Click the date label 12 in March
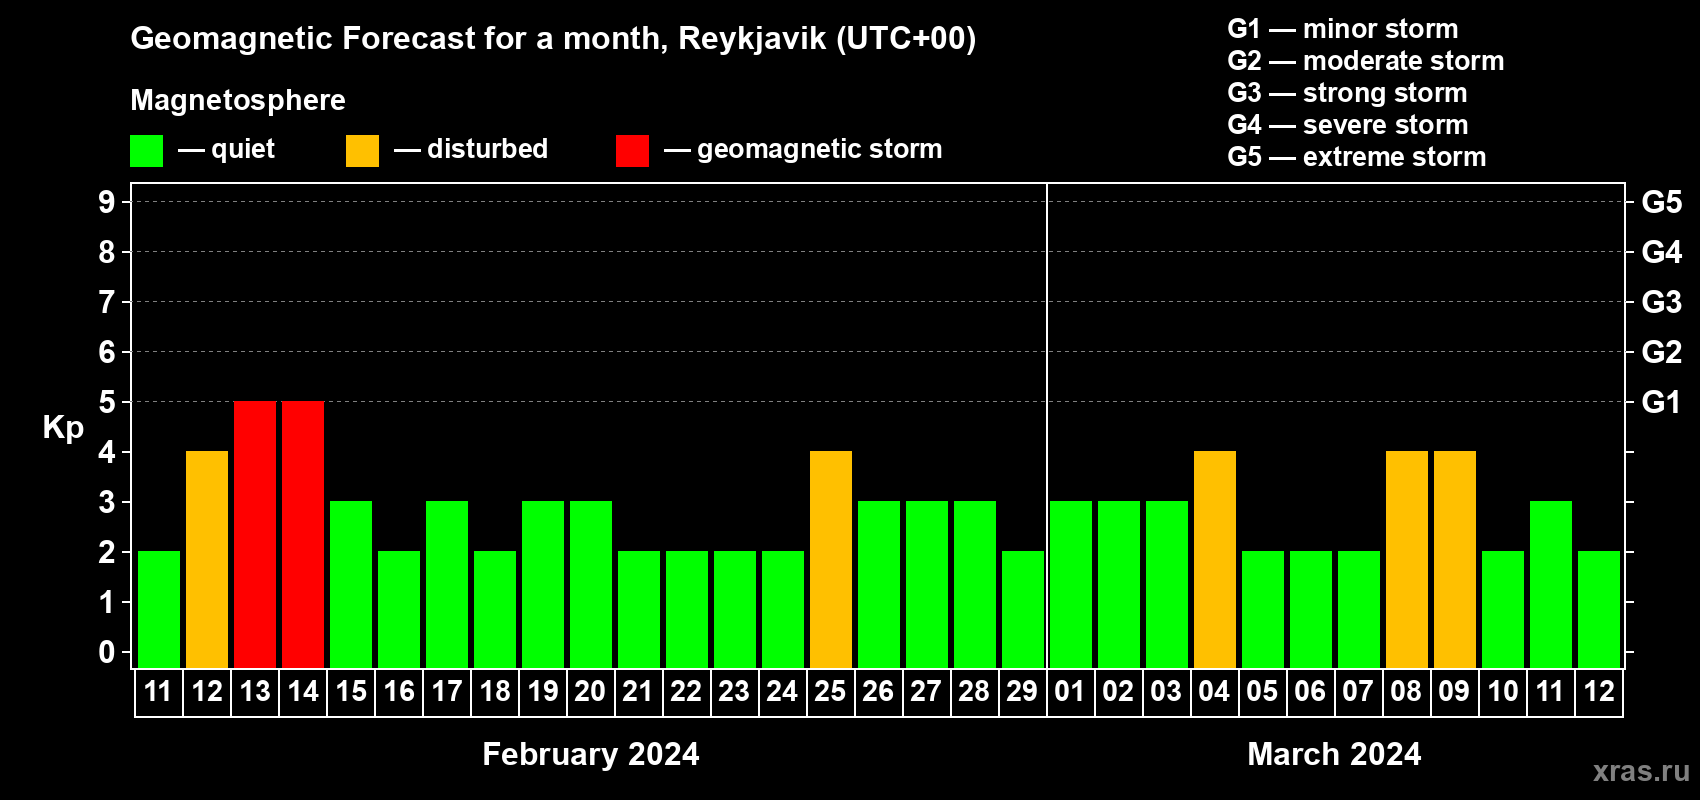 1599,691
